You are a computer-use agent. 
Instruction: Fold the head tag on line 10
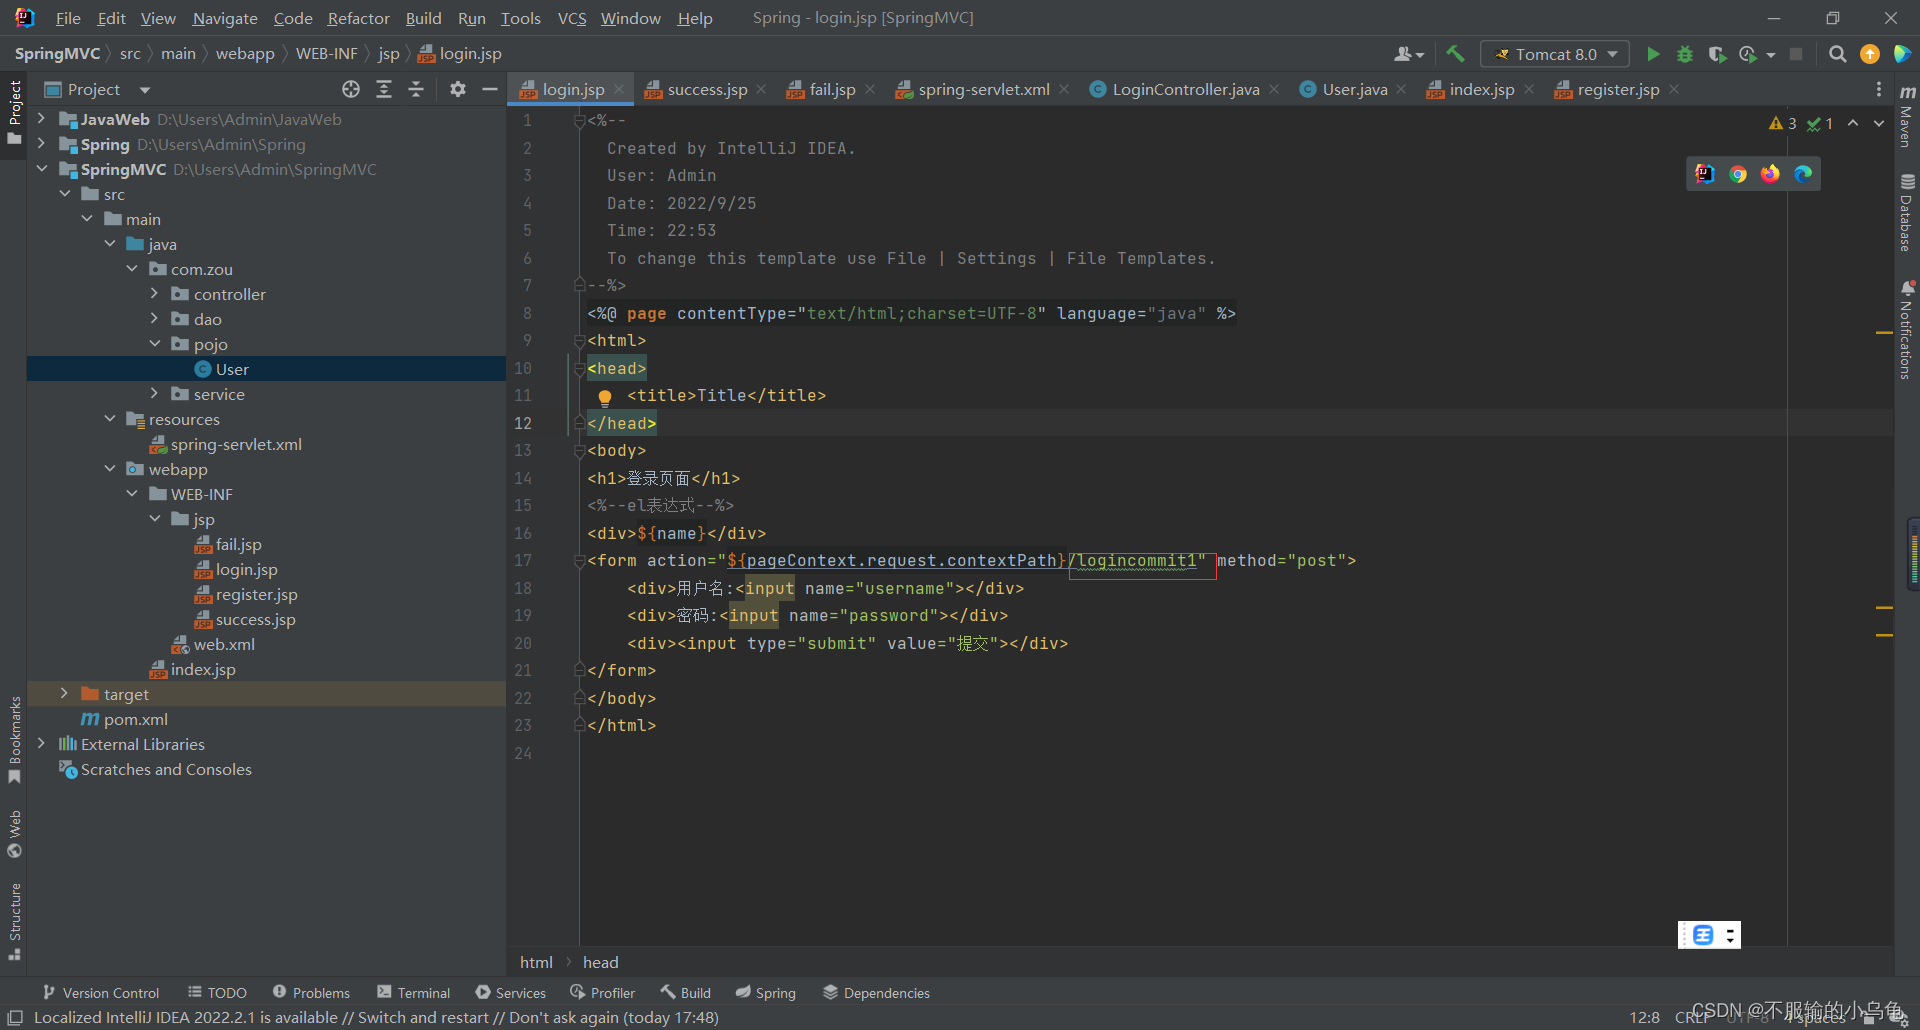pos(579,369)
